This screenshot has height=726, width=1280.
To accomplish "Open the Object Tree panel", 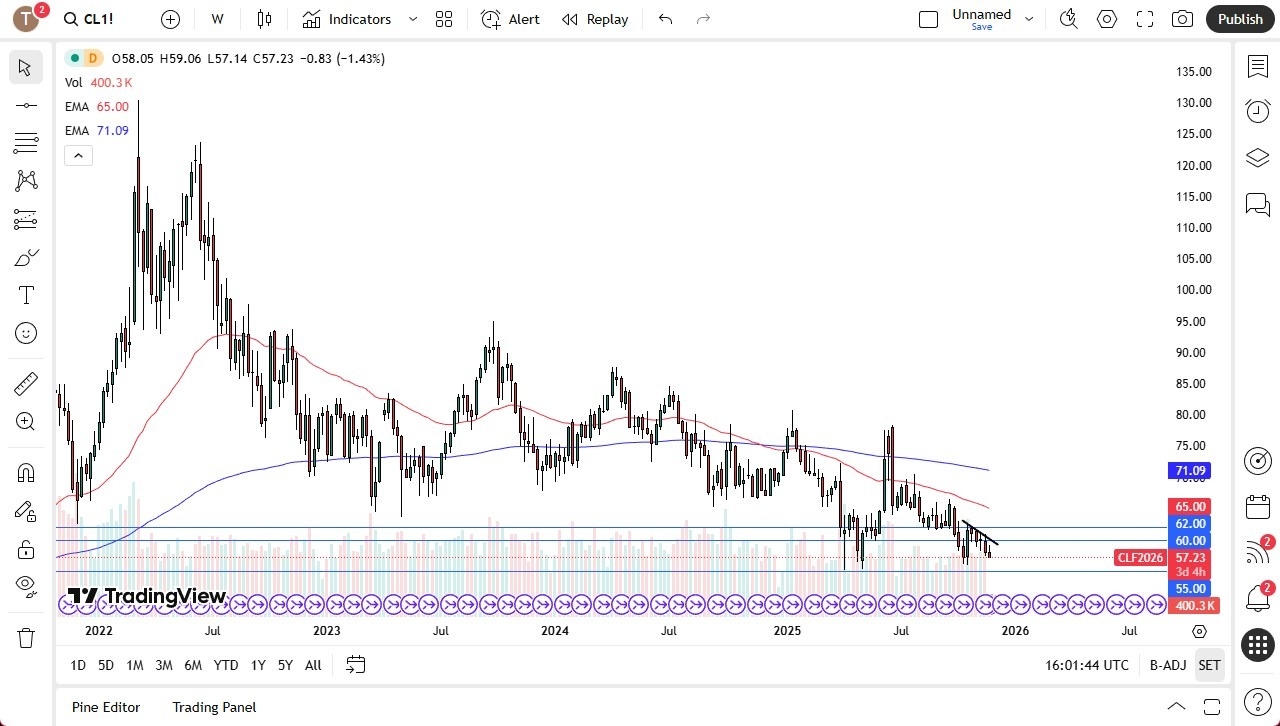I will [1257, 157].
